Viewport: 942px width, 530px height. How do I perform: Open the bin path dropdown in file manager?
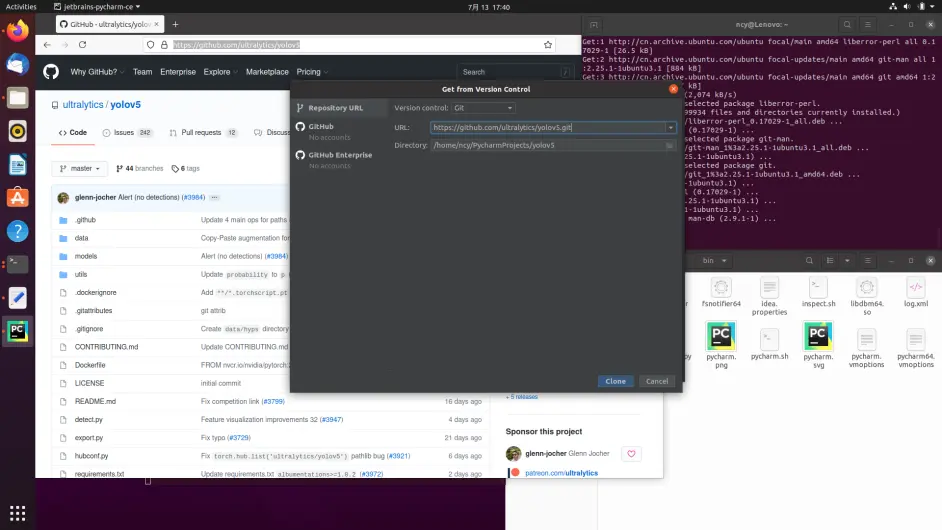(714, 261)
